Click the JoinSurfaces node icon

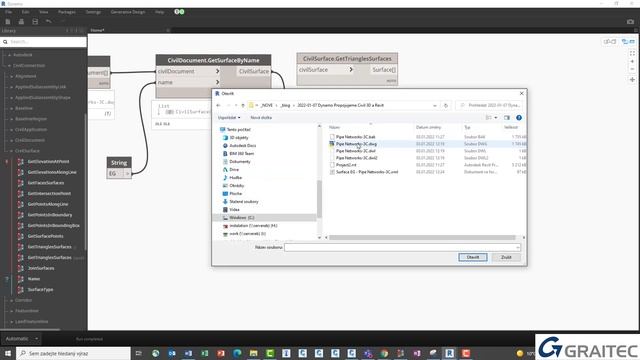pos(20,268)
